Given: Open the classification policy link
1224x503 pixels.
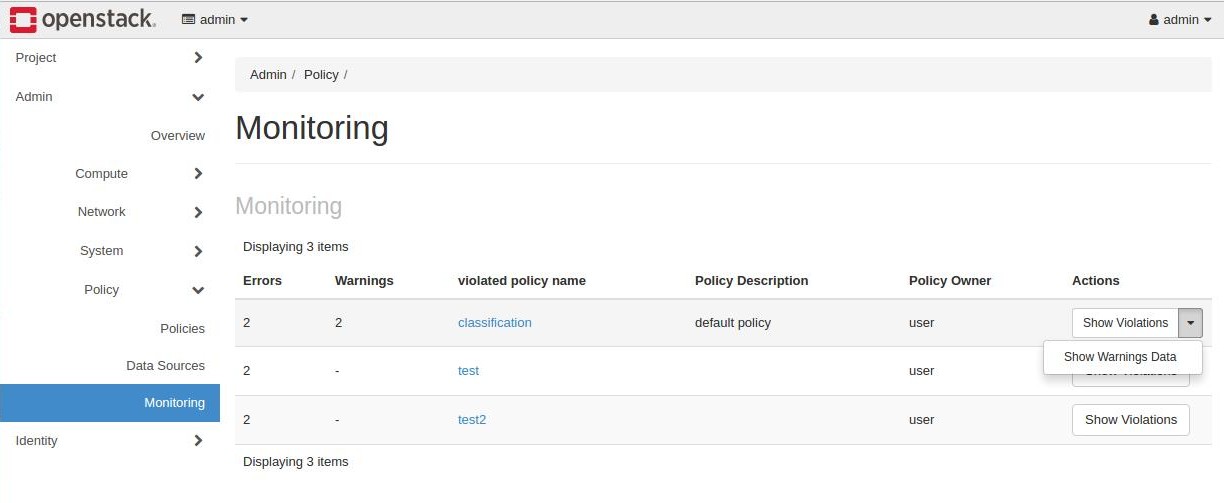Looking at the screenshot, I should point(495,323).
